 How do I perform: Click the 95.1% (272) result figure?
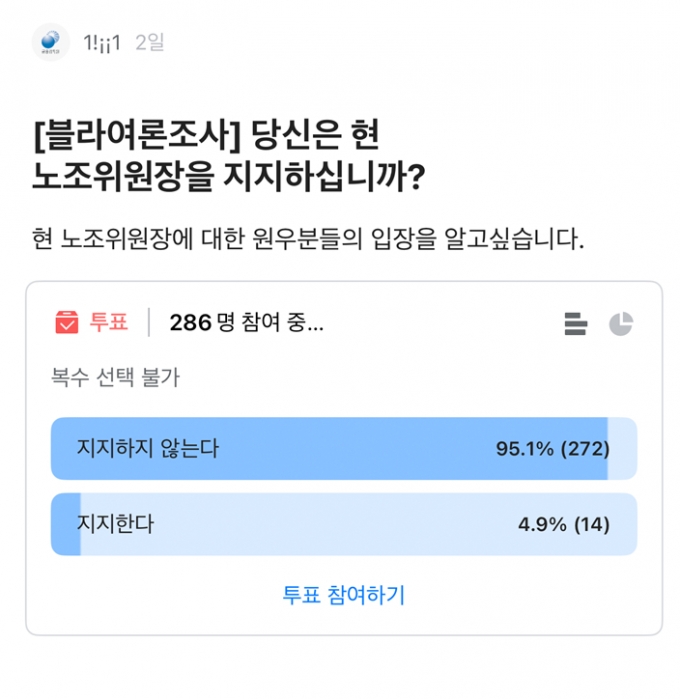coord(552,449)
